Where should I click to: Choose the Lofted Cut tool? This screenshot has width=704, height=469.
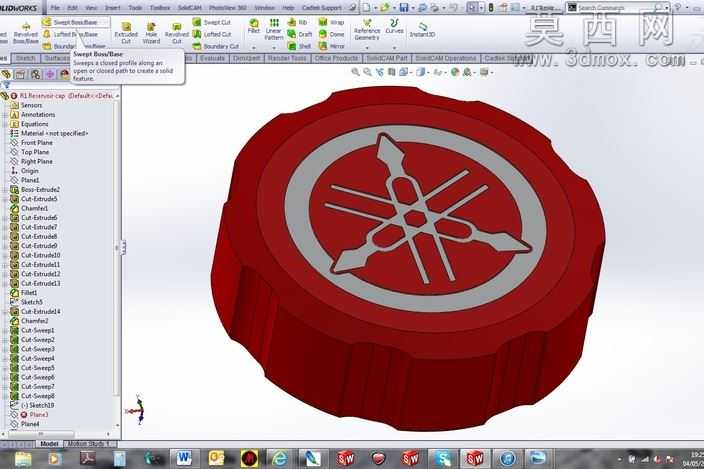point(211,34)
